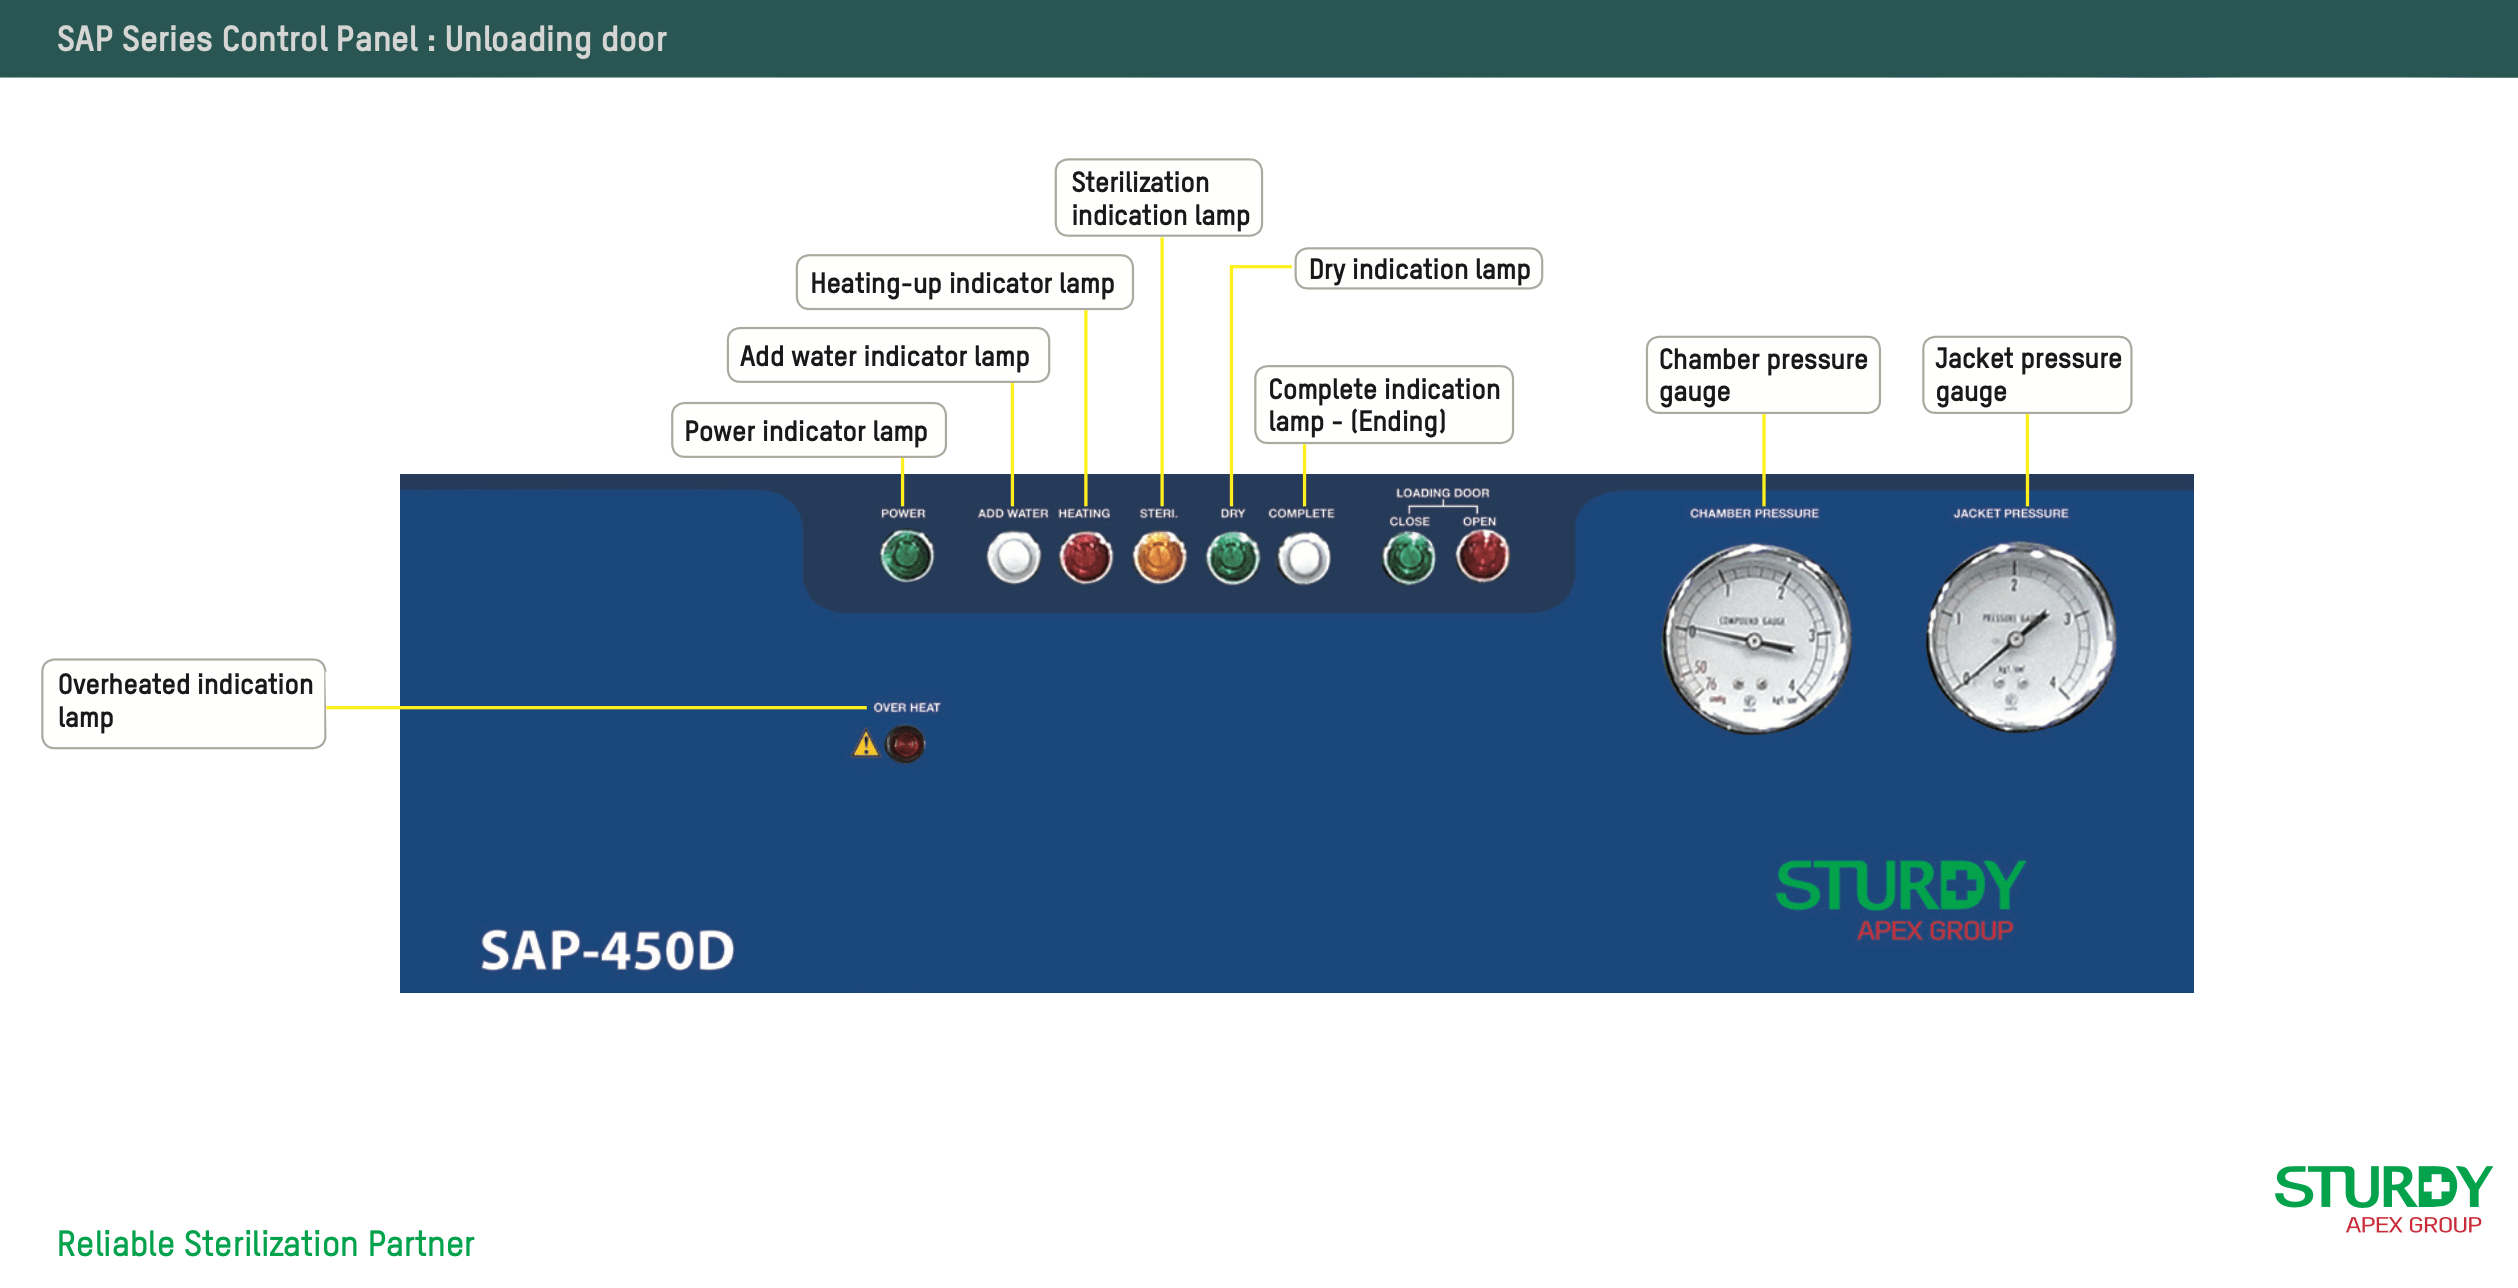Click the 'Heating-up indicator lamp' callout
The image size is (2518, 1288).
(964, 282)
